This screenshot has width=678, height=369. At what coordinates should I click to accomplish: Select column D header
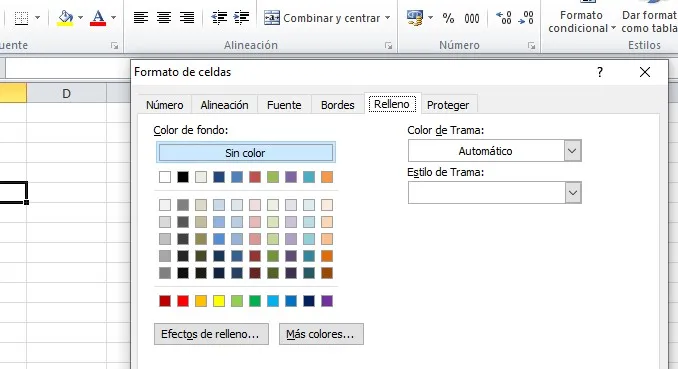click(x=66, y=93)
